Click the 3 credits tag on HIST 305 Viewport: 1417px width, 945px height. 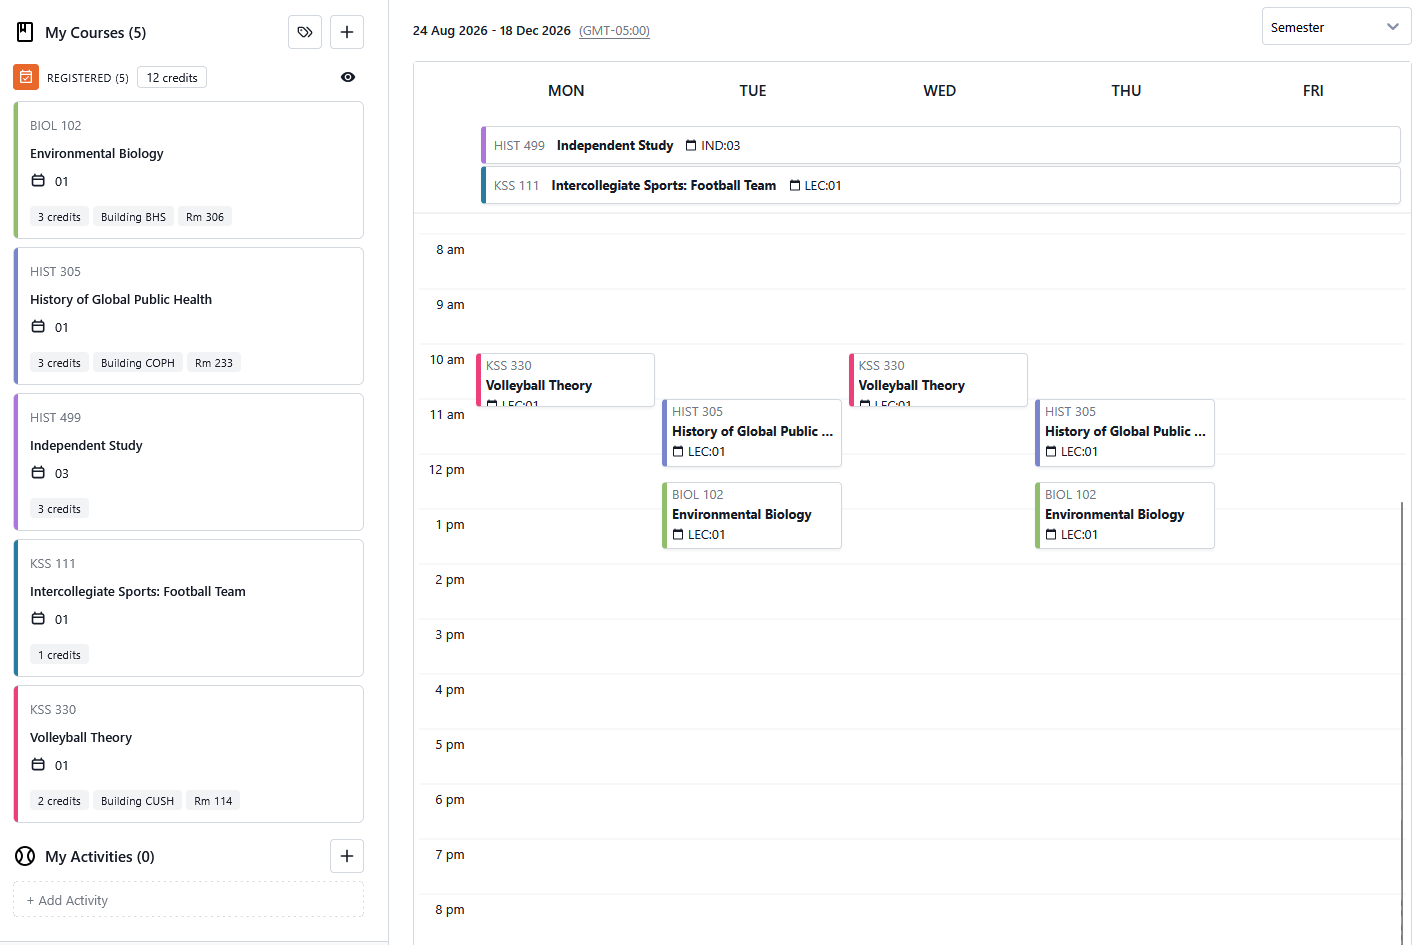pos(59,363)
